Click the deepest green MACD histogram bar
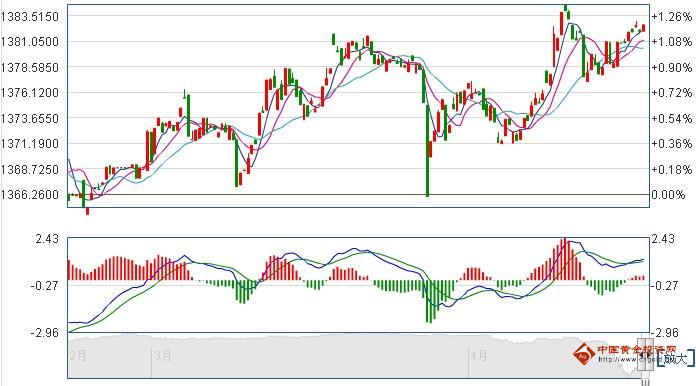 (429, 301)
